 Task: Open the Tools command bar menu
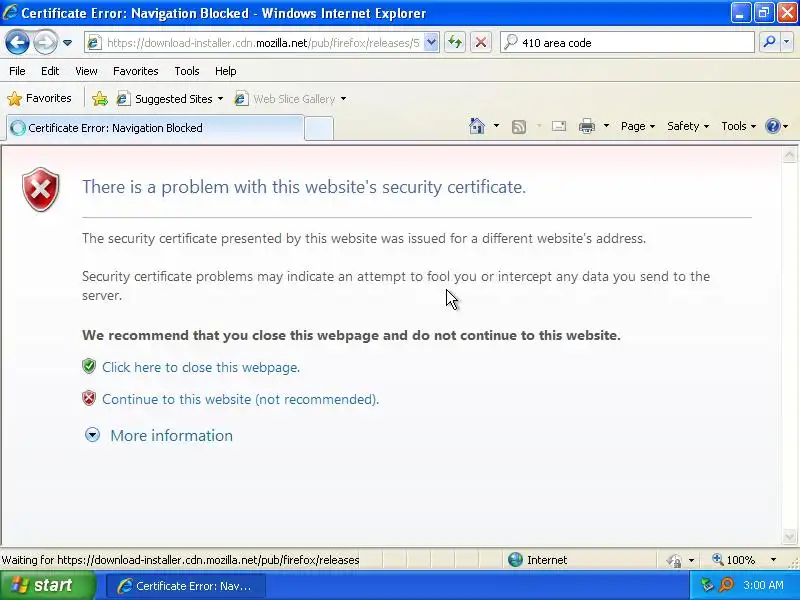[x=738, y=126]
